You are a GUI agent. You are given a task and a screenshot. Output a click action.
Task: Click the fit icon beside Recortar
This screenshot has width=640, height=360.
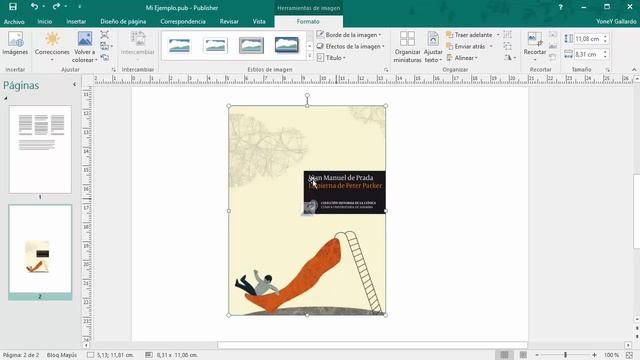(553, 35)
